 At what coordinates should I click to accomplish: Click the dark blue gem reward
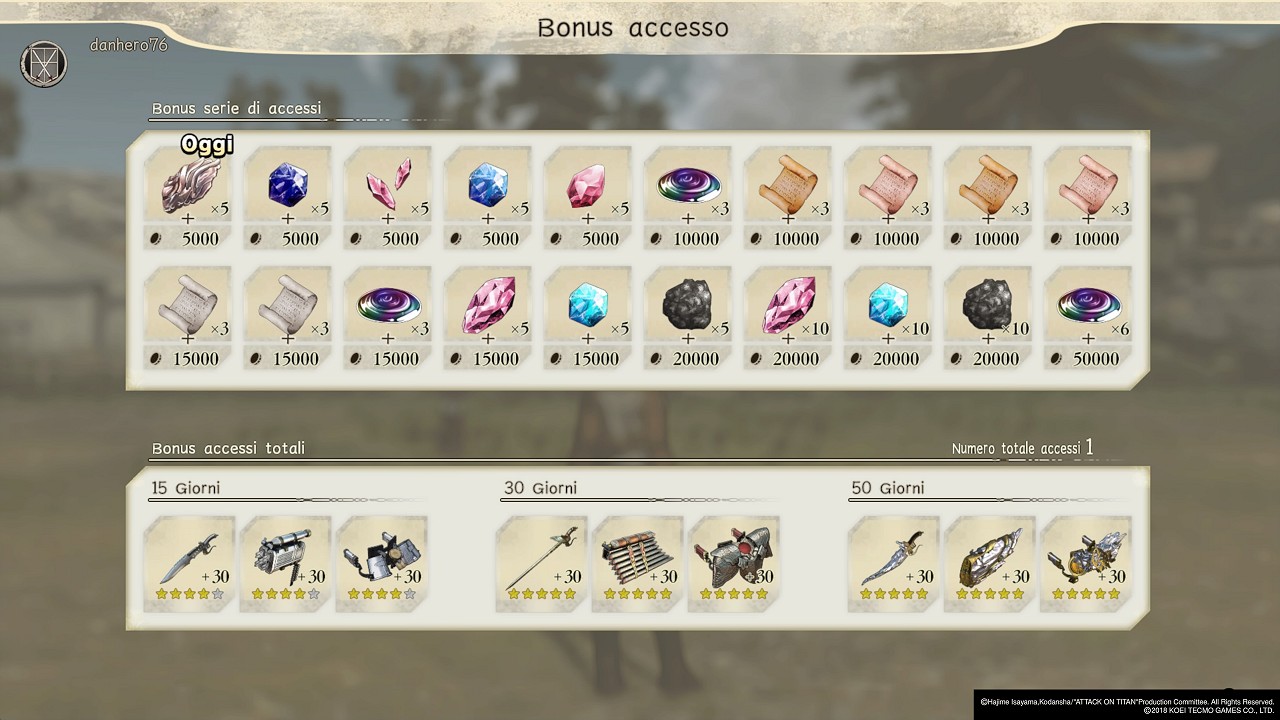288,198
